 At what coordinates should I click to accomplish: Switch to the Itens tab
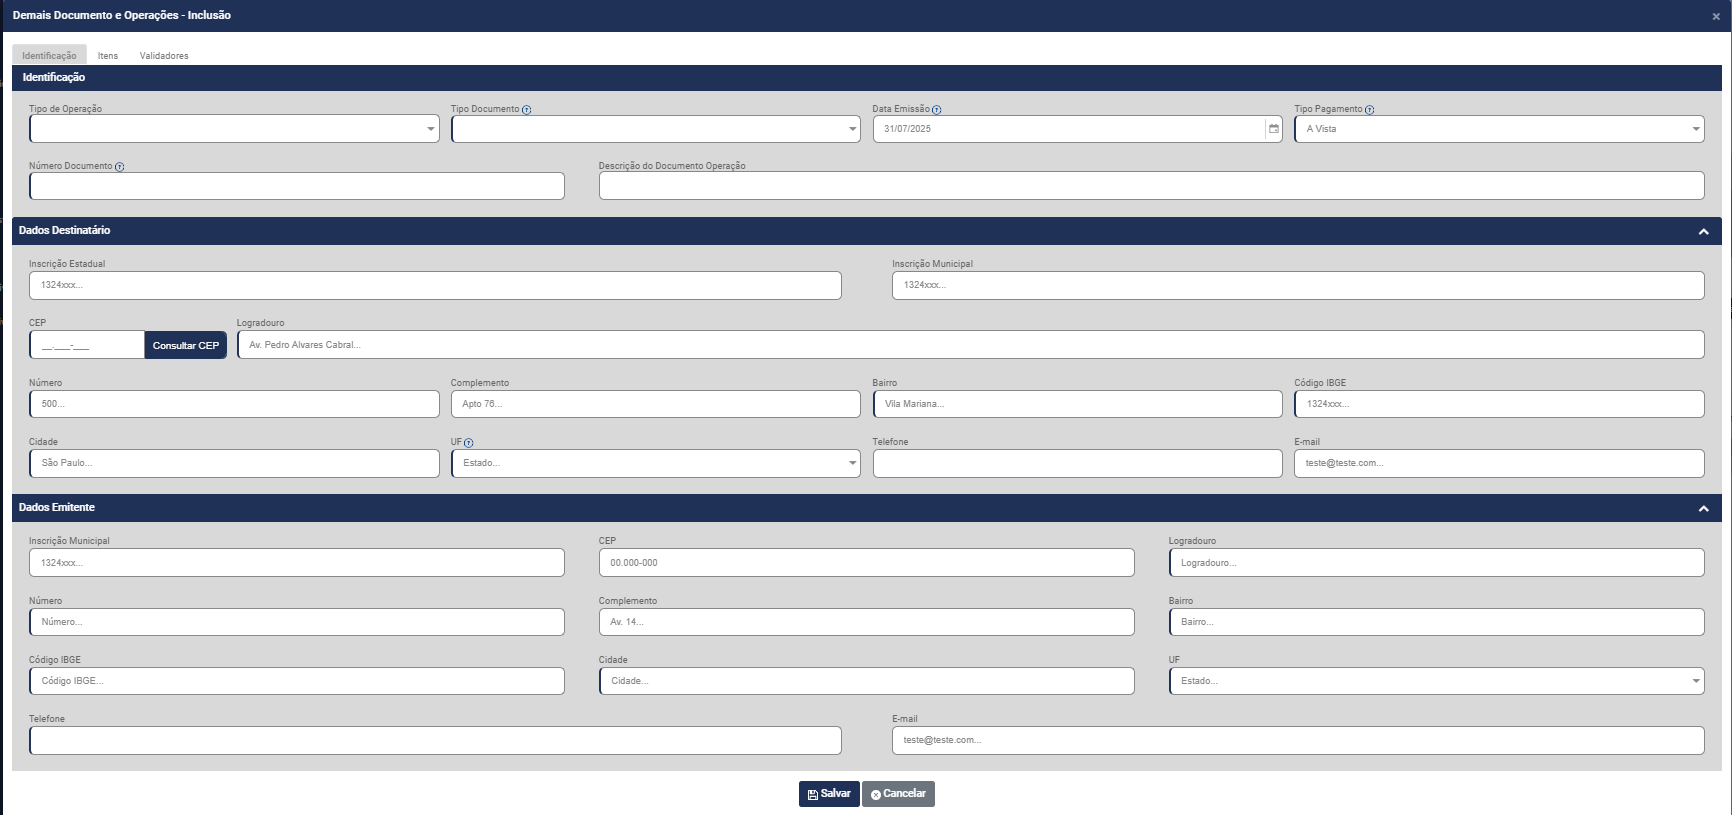(108, 55)
